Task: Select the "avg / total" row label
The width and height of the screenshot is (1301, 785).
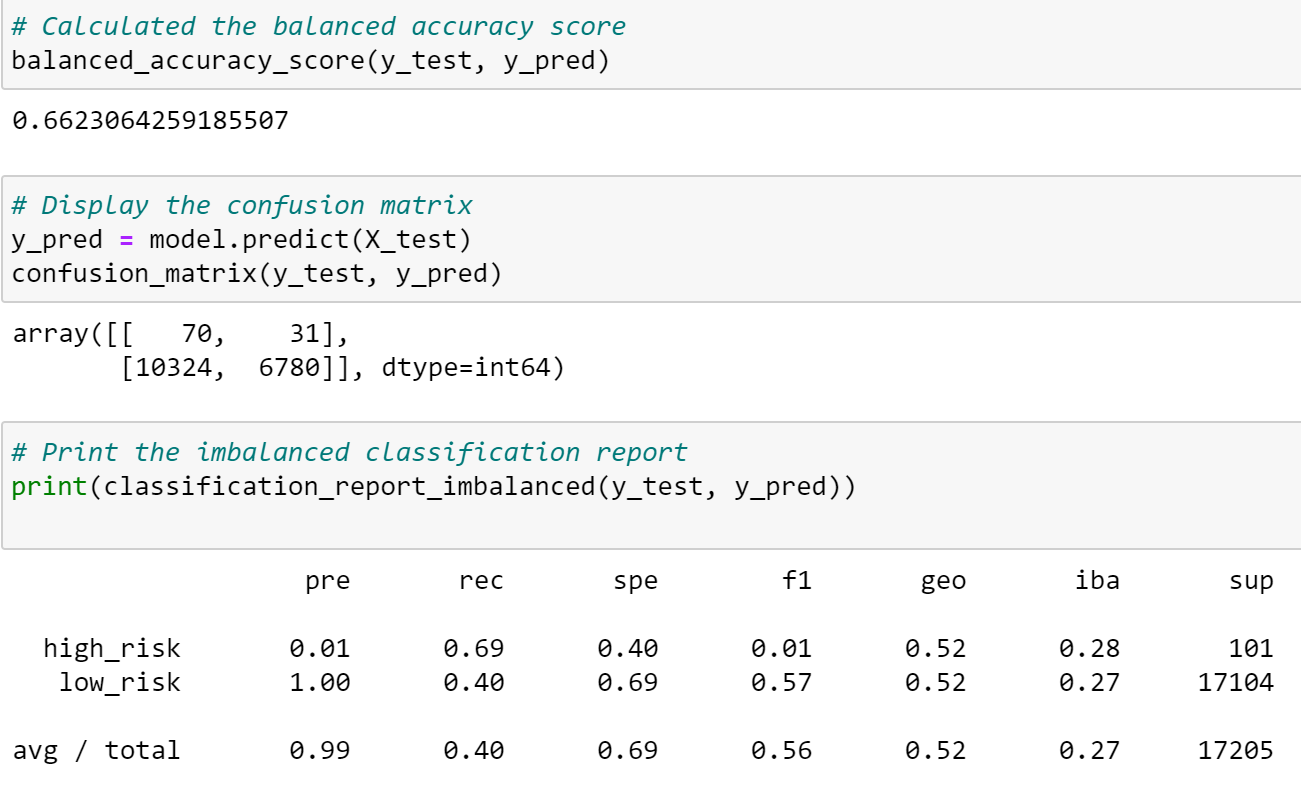Action: (x=96, y=751)
